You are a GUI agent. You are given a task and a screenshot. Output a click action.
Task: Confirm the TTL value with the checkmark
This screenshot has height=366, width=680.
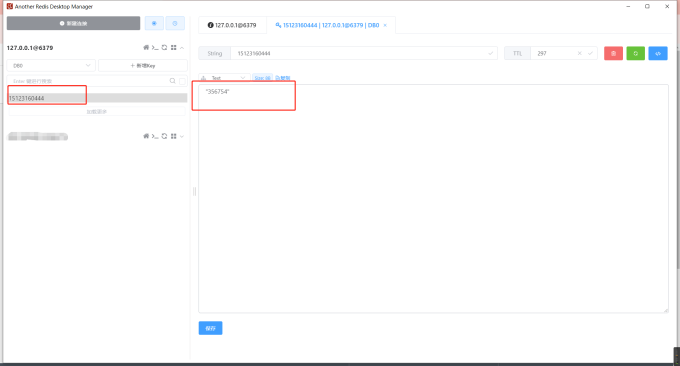pyautogui.click(x=590, y=53)
